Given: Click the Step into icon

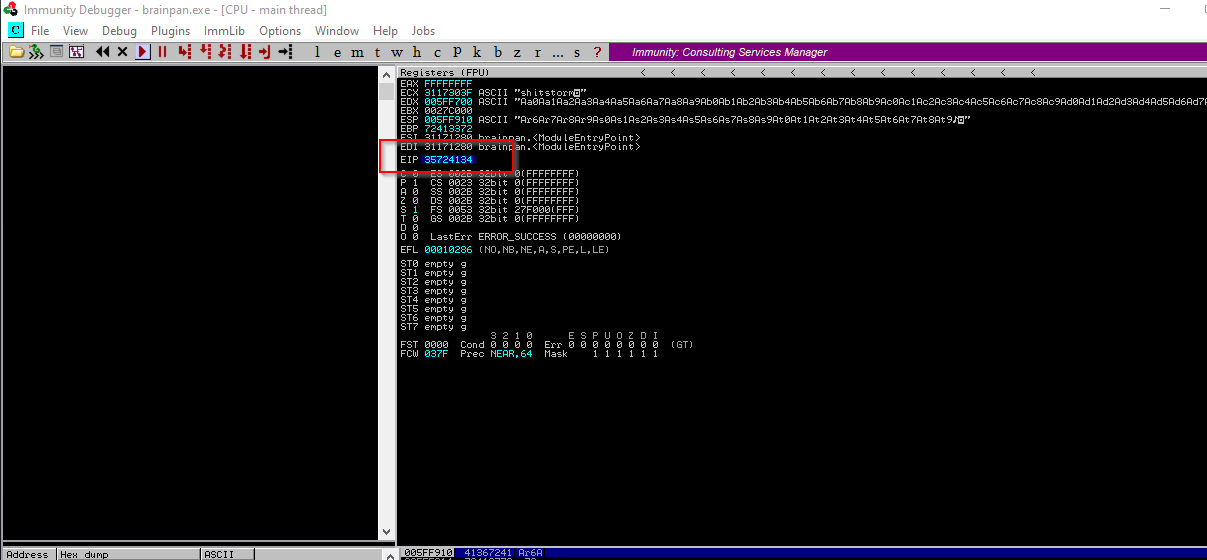Looking at the screenshot, I should click(185, 52).
